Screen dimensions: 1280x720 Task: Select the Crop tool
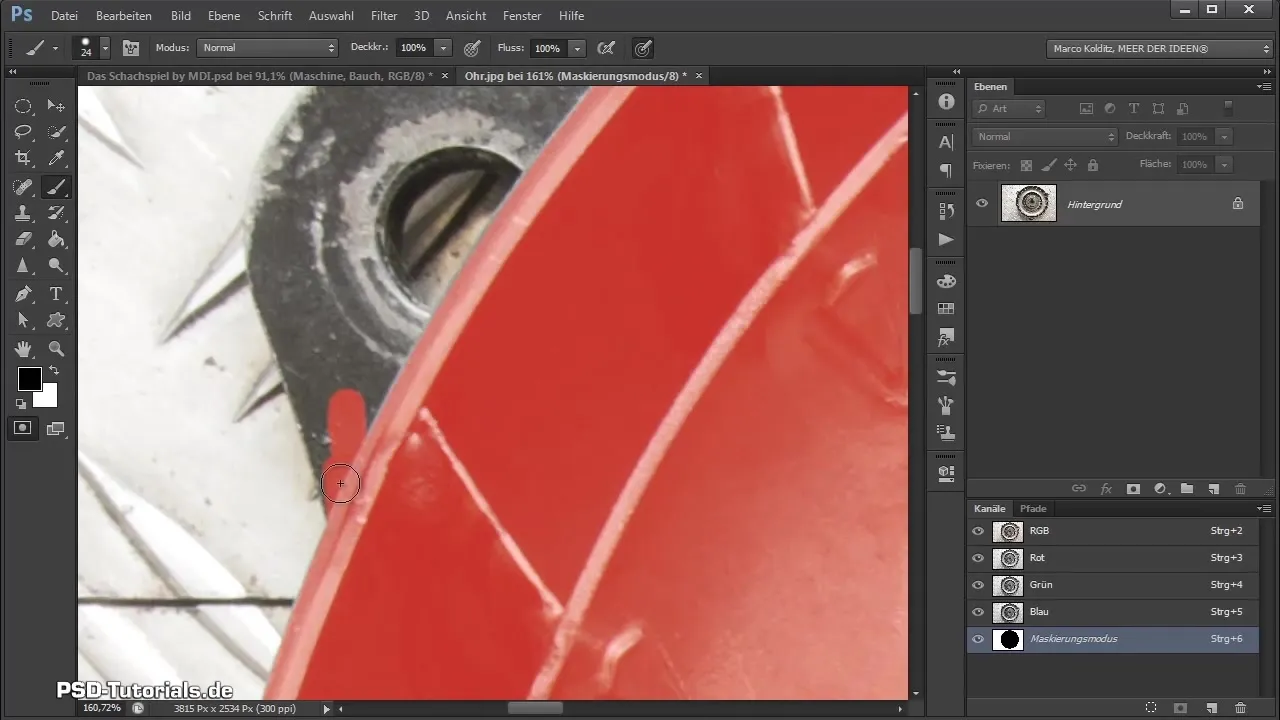[23, 158]
